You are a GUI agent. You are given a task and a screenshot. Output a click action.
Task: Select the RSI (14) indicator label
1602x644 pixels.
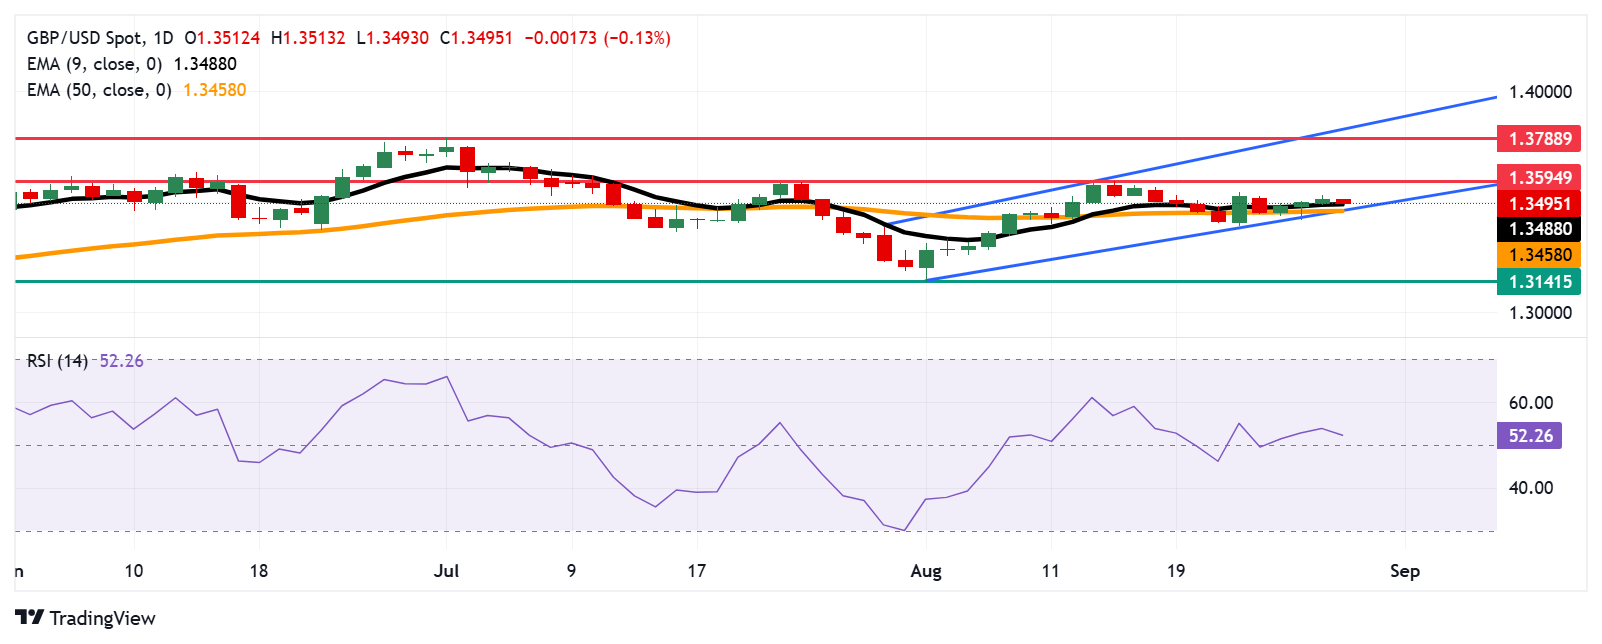(x=57, y=361)
